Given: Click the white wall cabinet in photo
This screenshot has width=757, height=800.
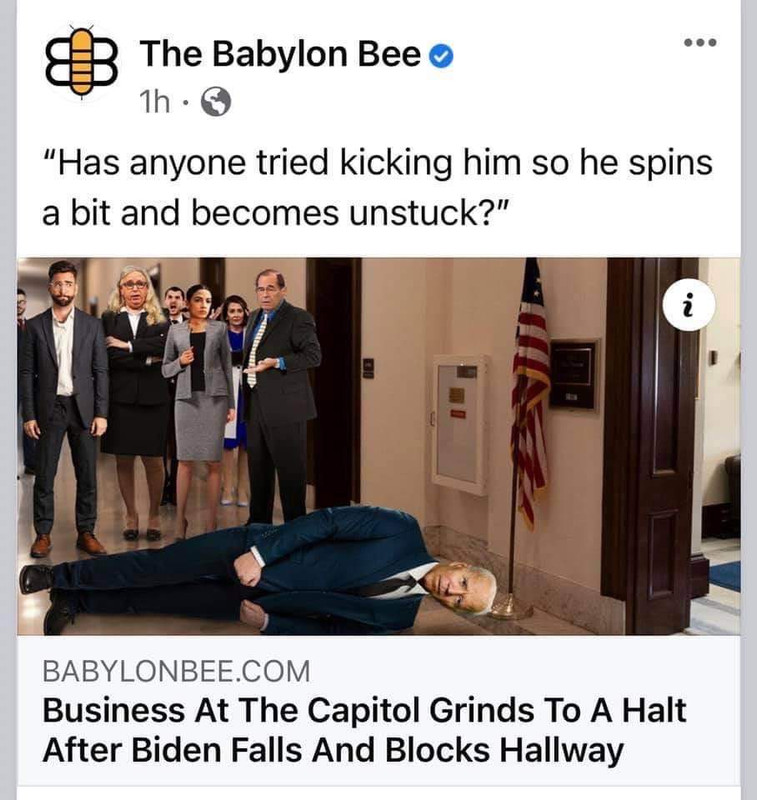Looking at the screenshot, I should 459,425.
